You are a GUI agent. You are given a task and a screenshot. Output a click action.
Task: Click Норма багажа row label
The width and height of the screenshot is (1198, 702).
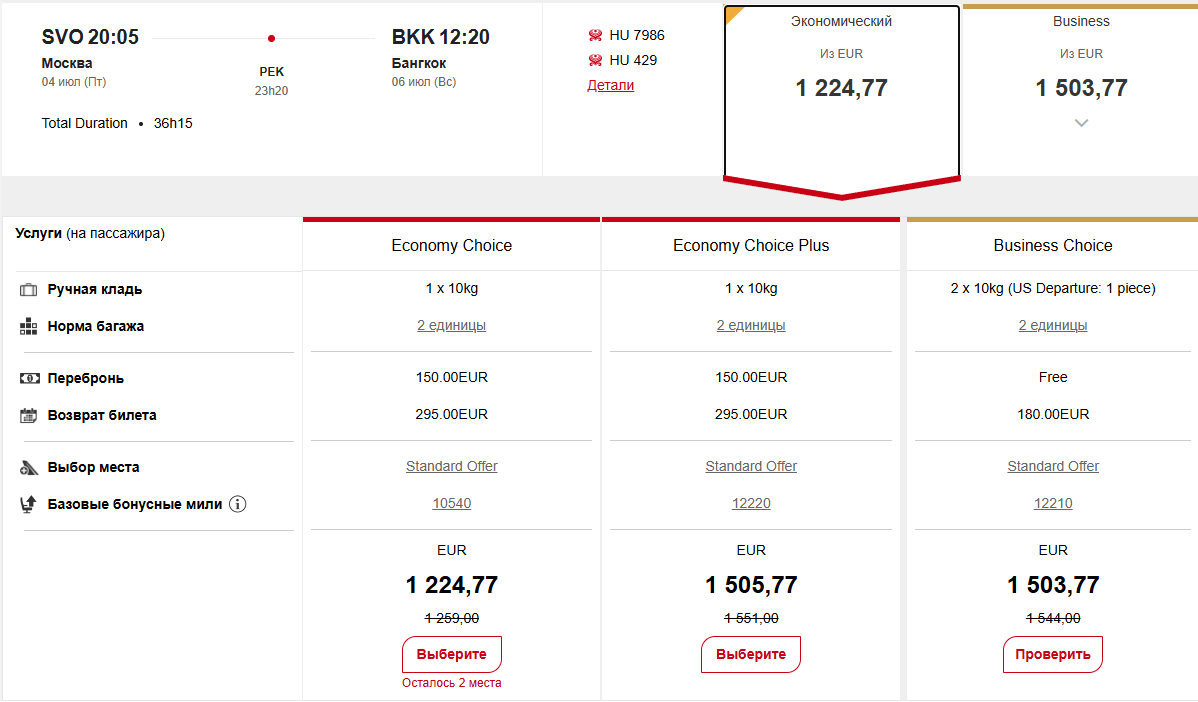(96, 326)
